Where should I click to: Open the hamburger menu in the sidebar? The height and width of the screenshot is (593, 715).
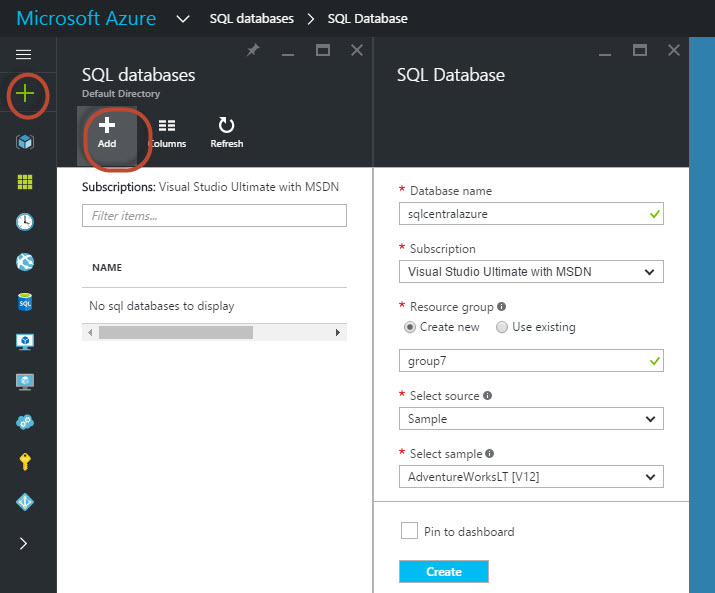tap(24, 54)
